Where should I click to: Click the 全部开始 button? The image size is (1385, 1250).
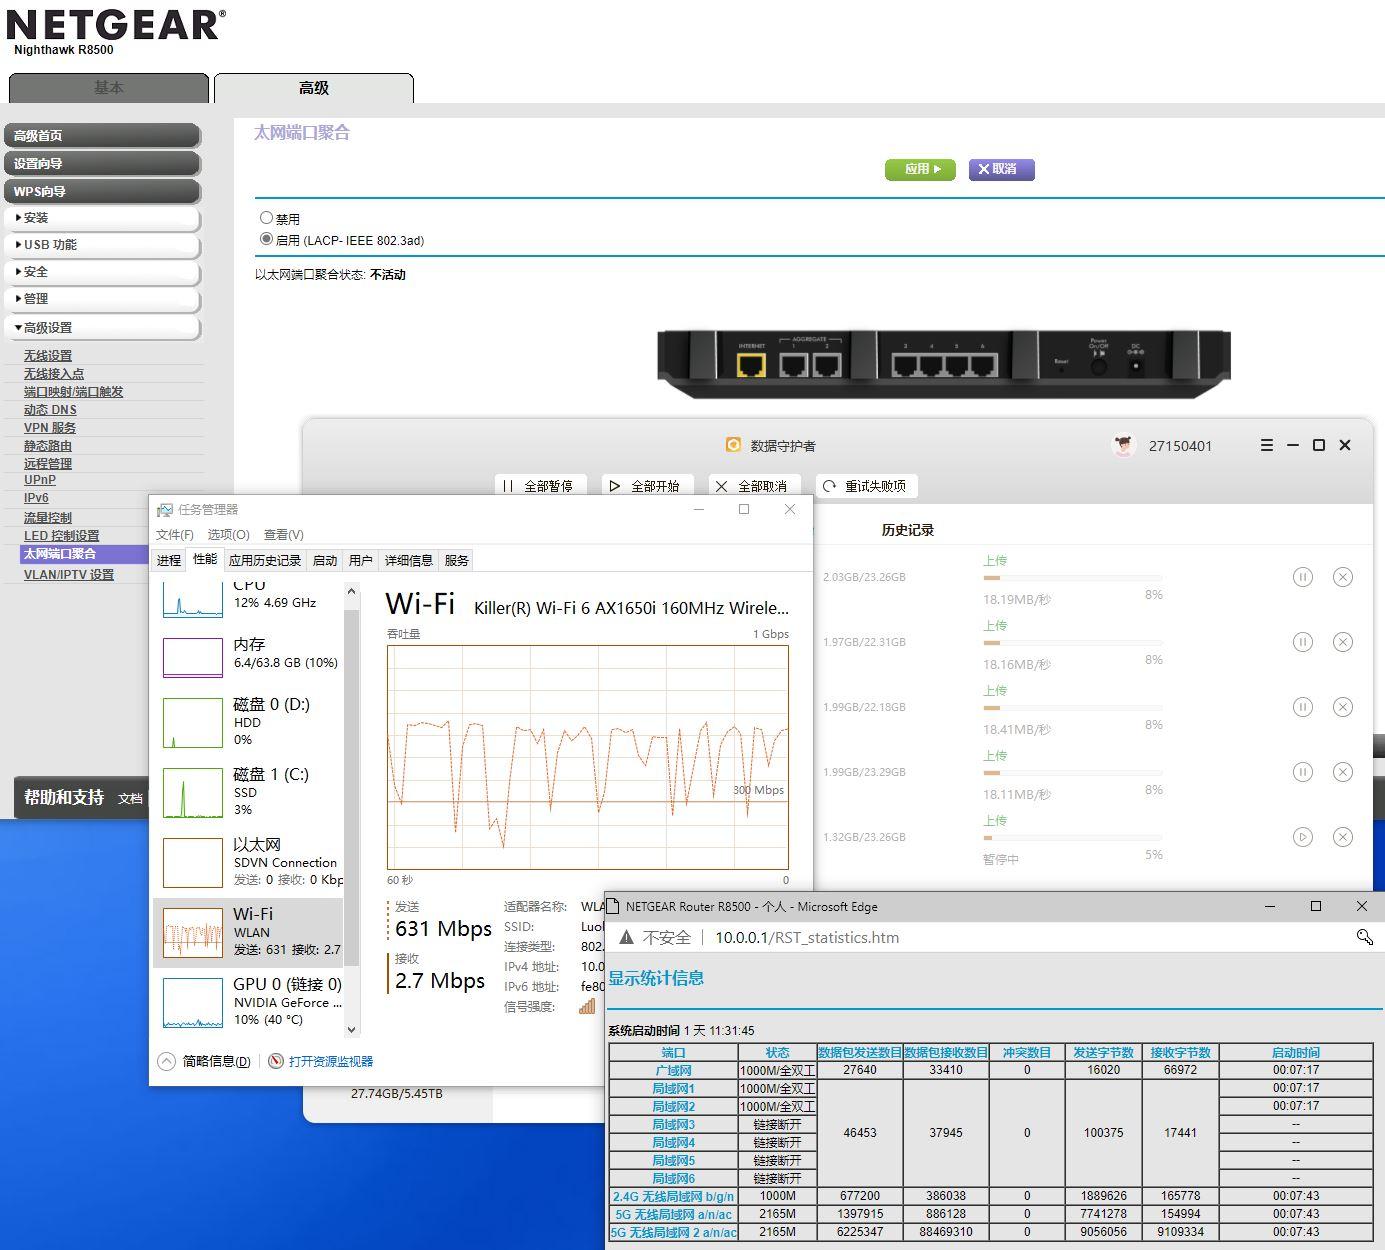(x=647, y=486)
